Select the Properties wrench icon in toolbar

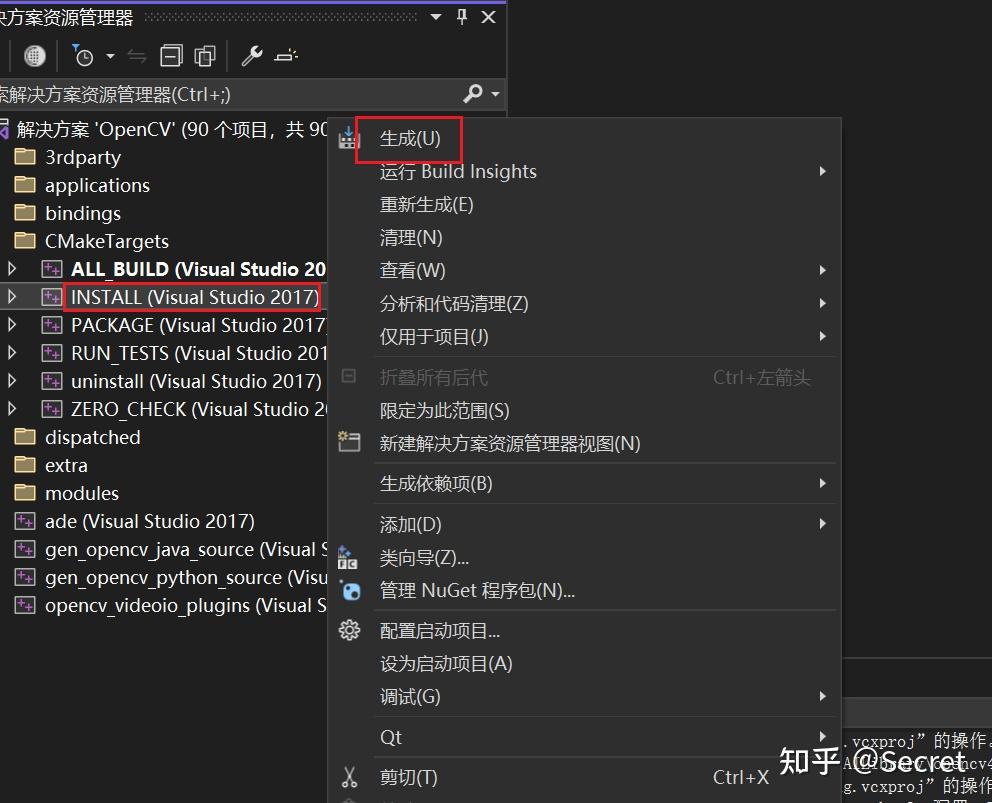(x=251, y=56)
